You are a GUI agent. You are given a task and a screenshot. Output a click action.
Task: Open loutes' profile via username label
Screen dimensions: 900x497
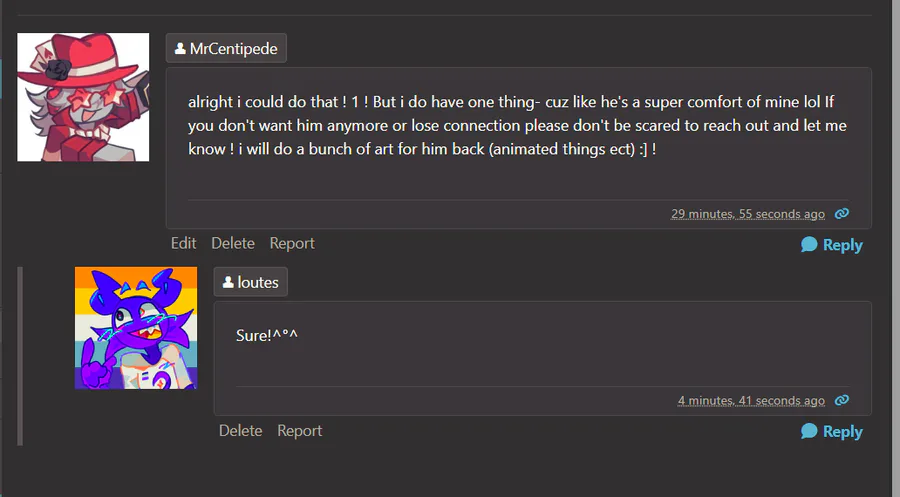pyautogui.click(x=258, y=283)
